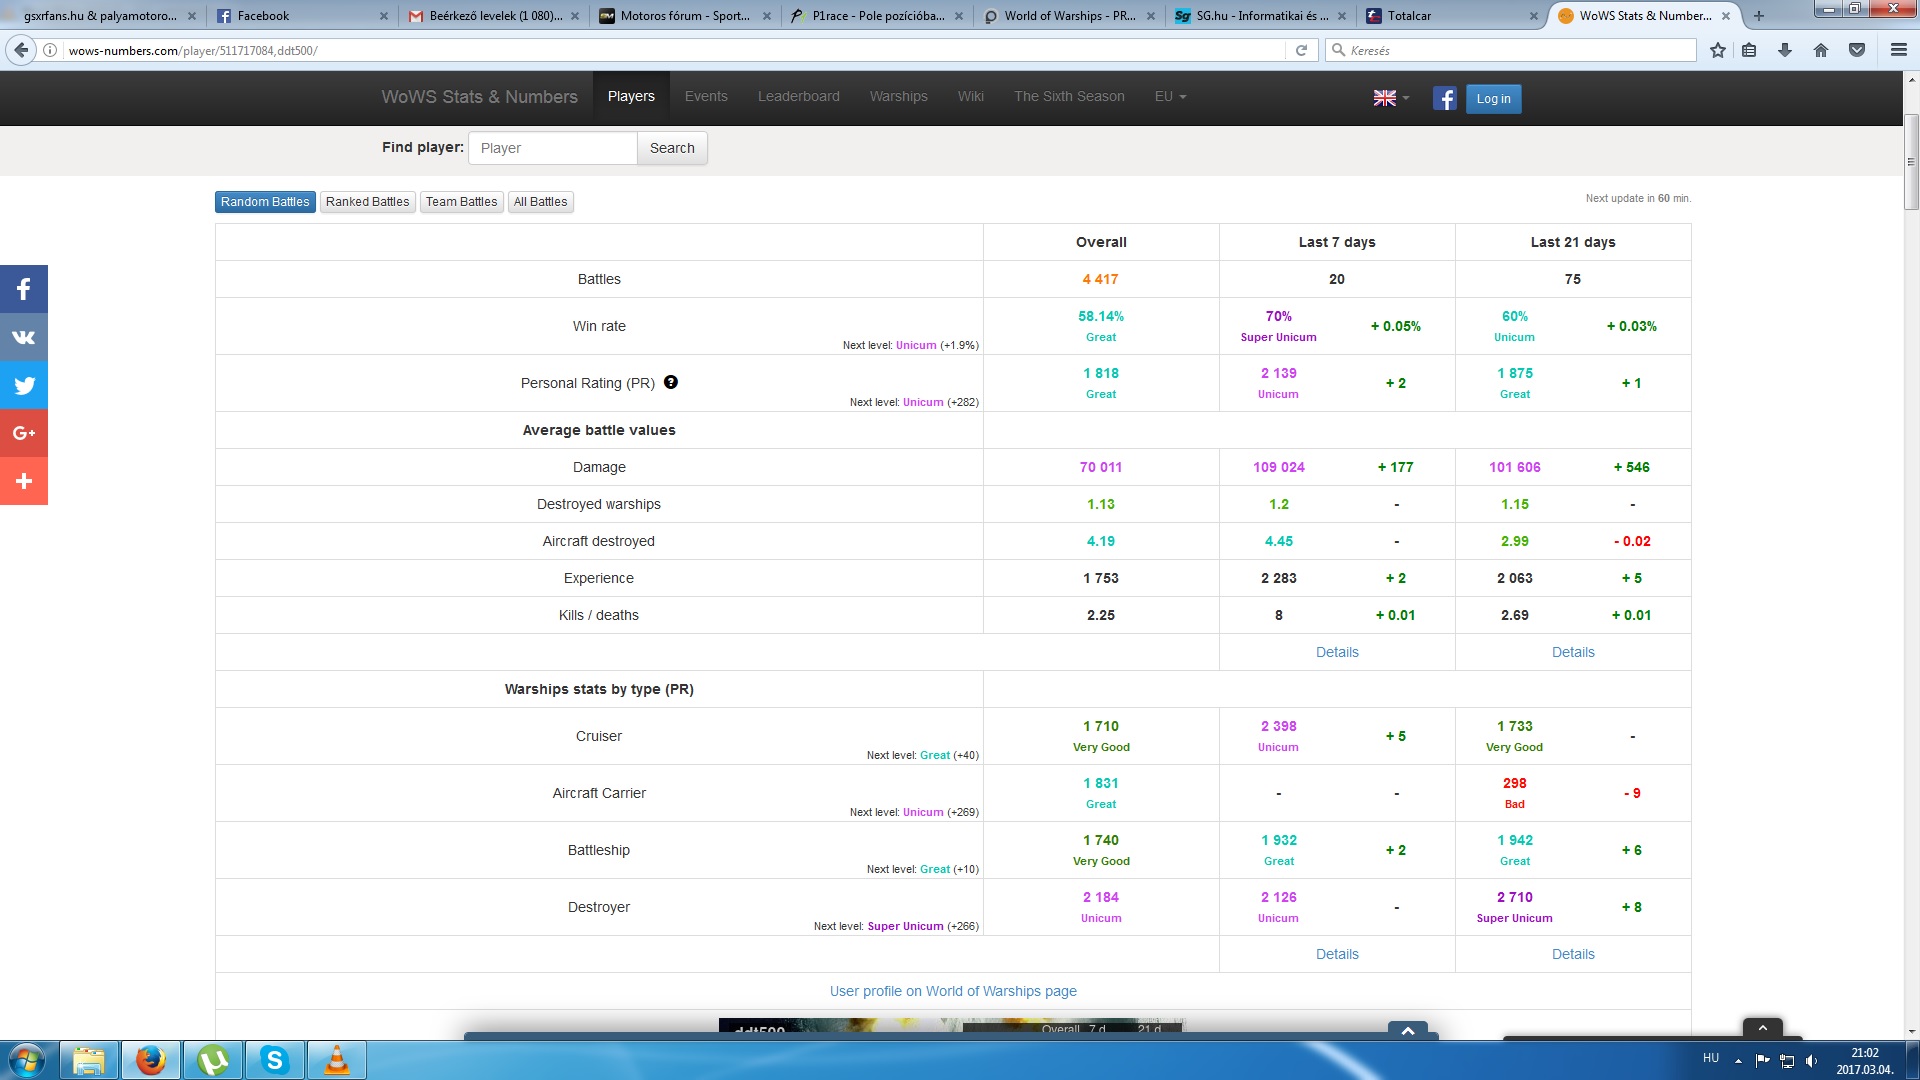The height and width of the screenshot is (1080, 1920).
Task: Click the Log in button
Action: pyautogui.click(x=1493, y=99)
